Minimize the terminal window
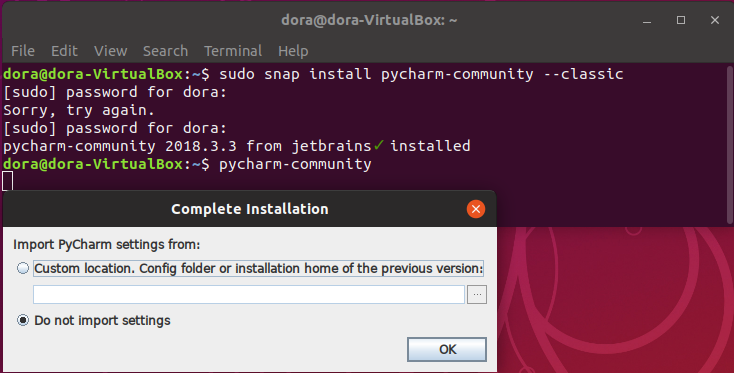This screenshot has height=373, width=734. click(647, 21)
